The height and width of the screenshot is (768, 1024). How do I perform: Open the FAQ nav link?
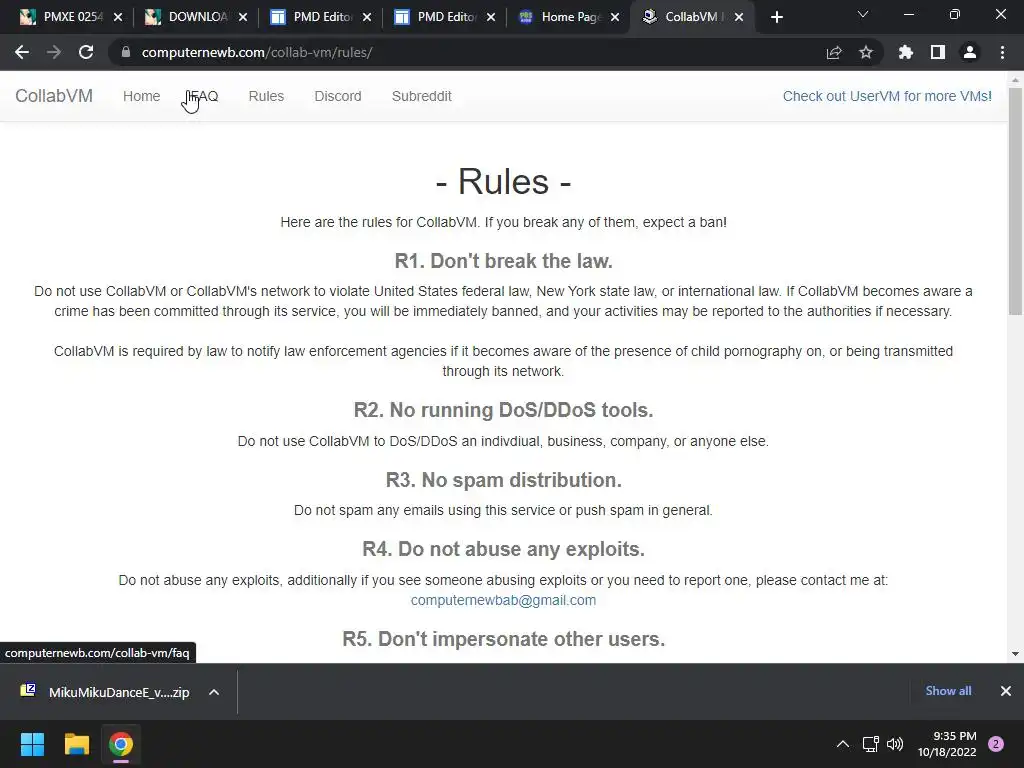click(204, 96)
